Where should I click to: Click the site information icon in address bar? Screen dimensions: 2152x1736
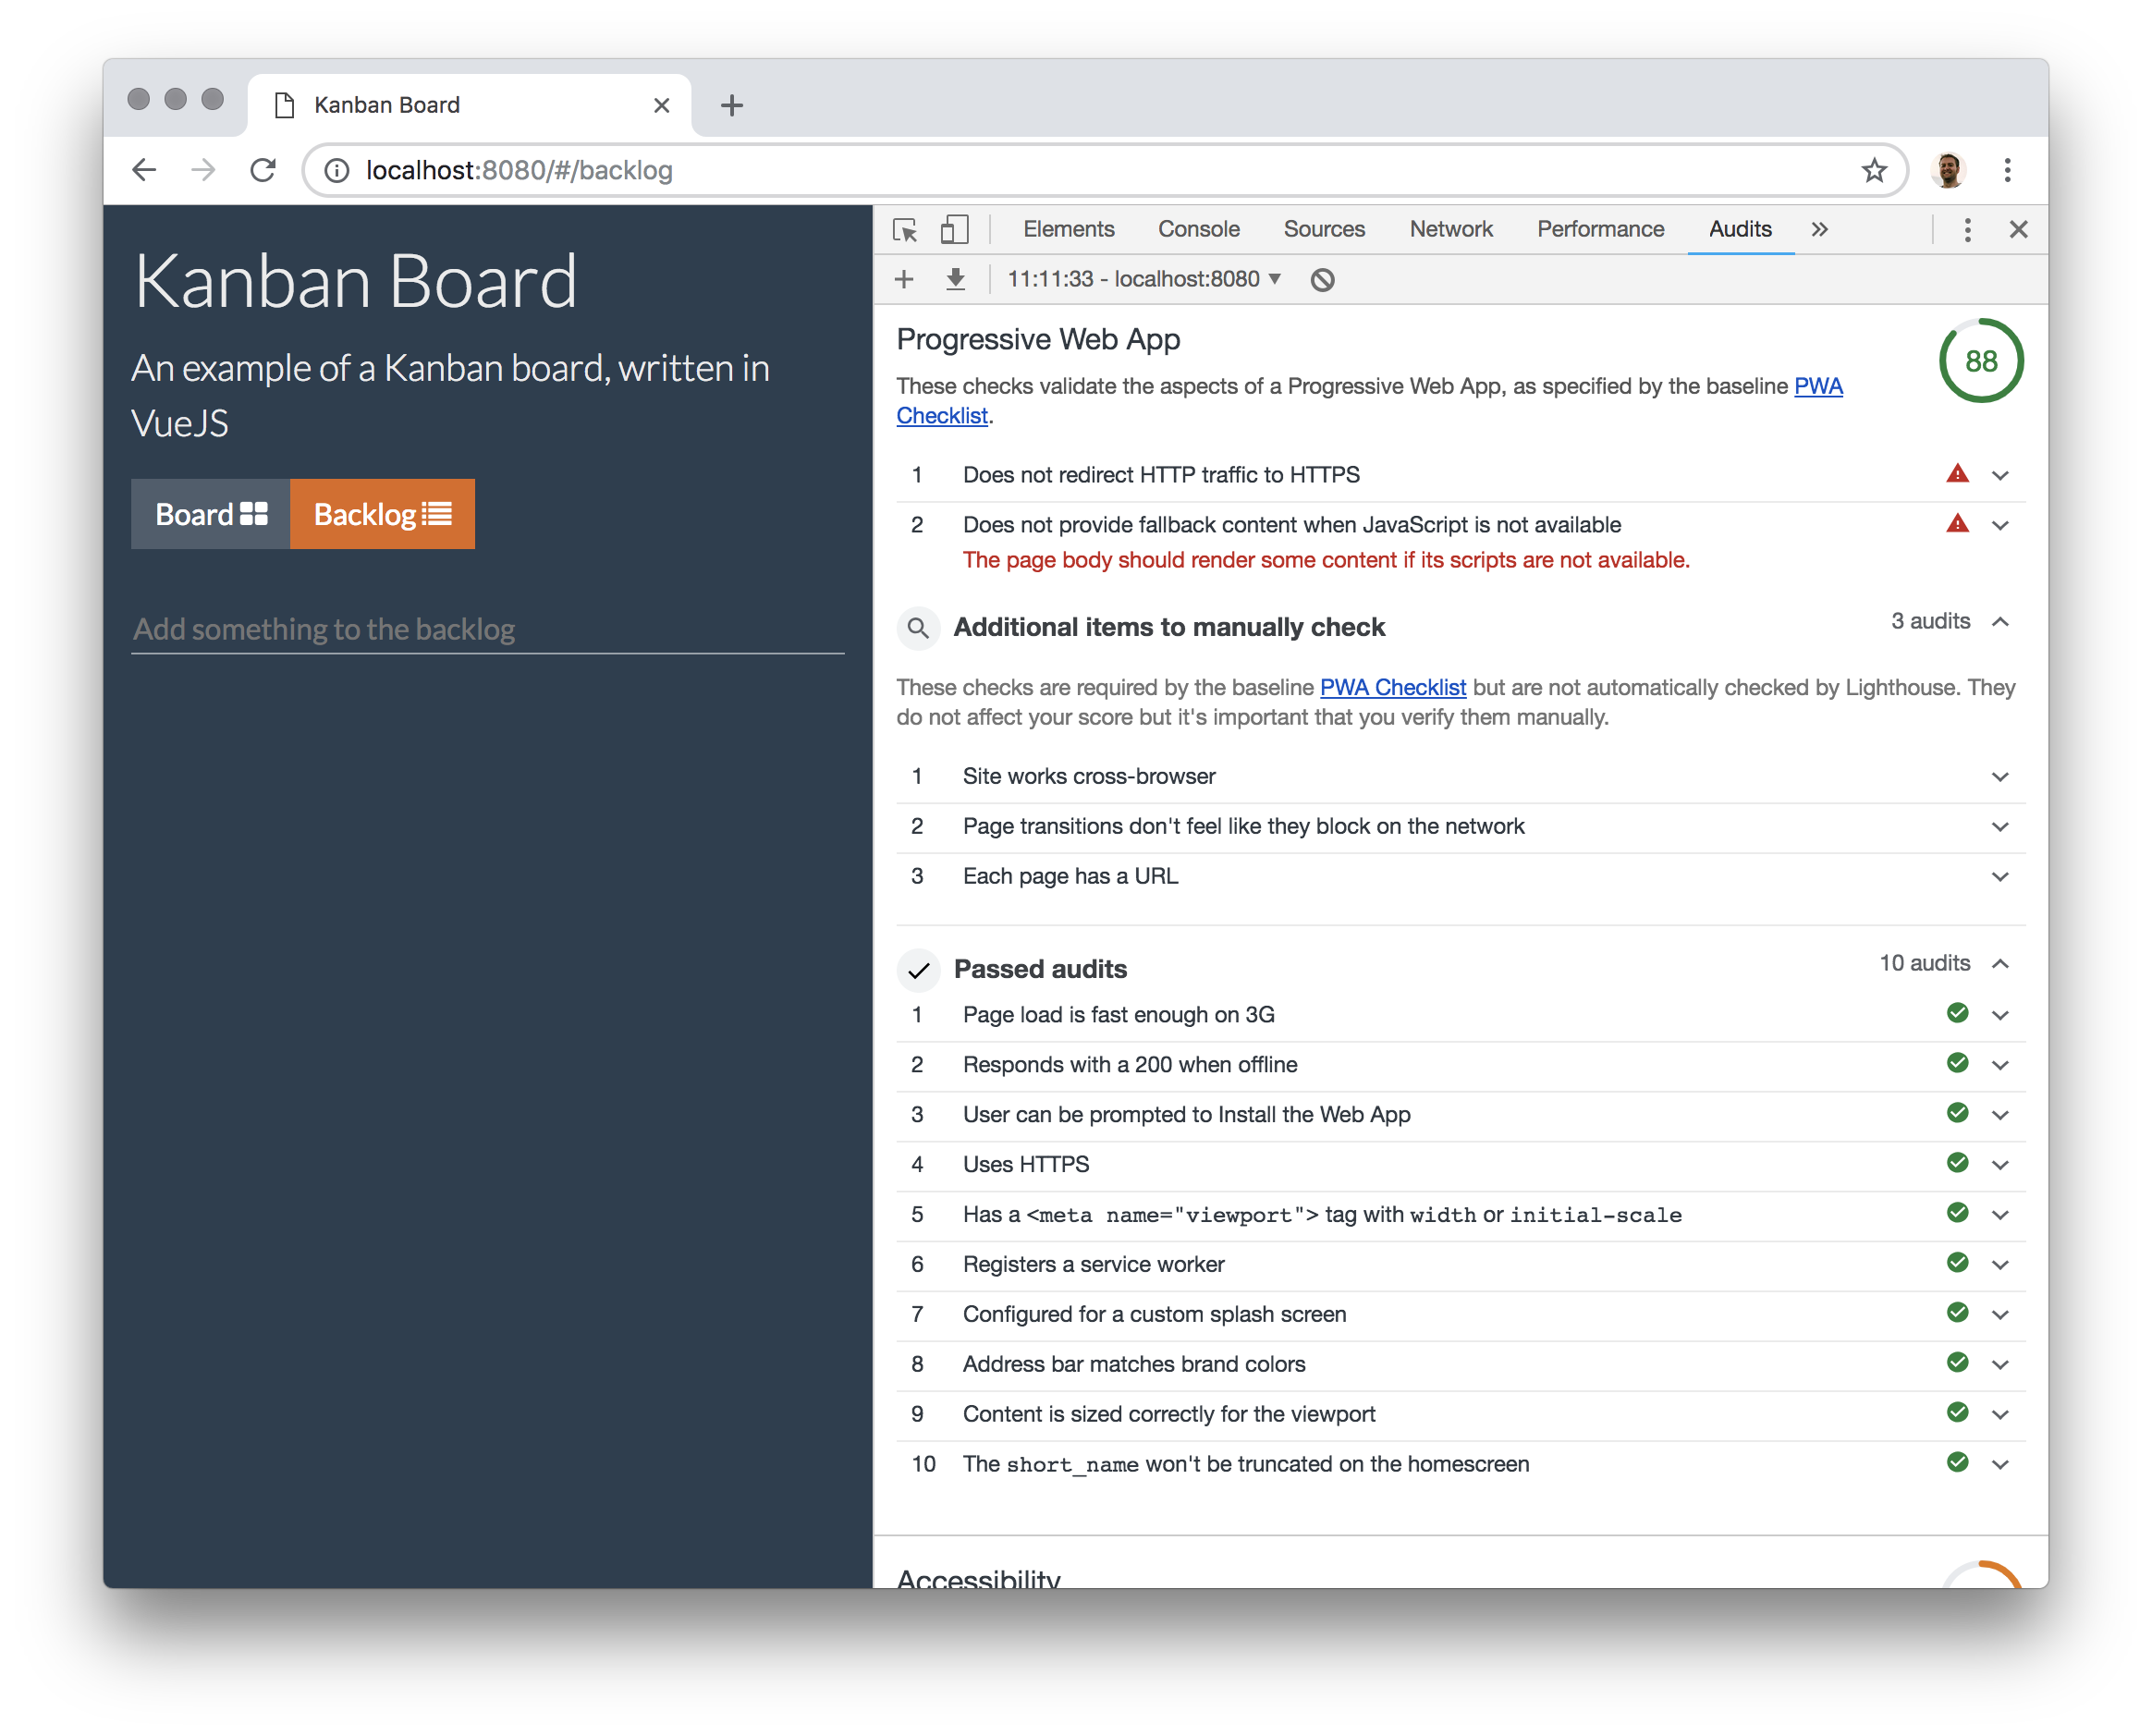click(337, 170)
